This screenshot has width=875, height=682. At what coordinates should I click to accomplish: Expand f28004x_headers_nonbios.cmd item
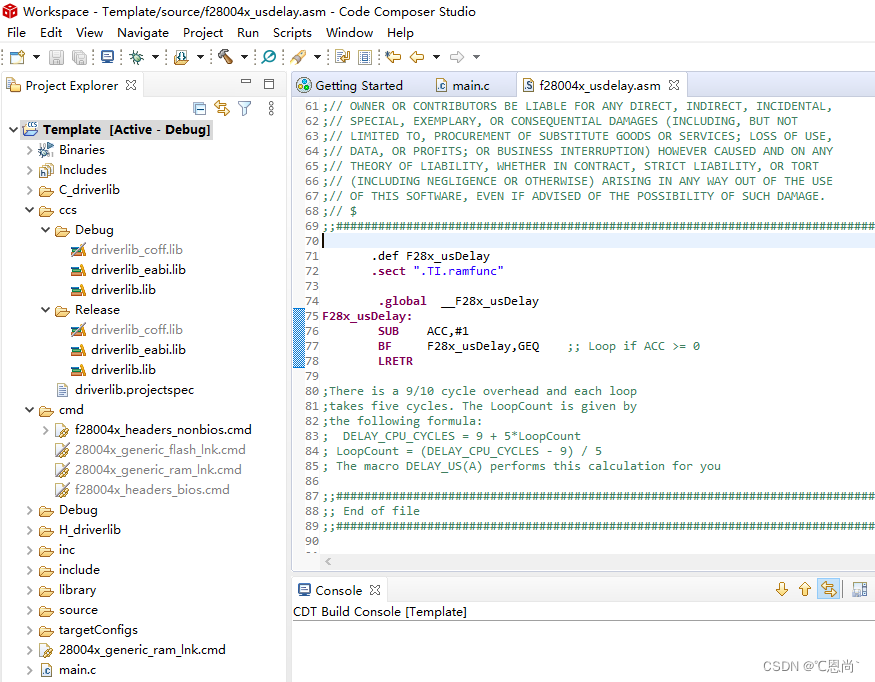(46, 430)
